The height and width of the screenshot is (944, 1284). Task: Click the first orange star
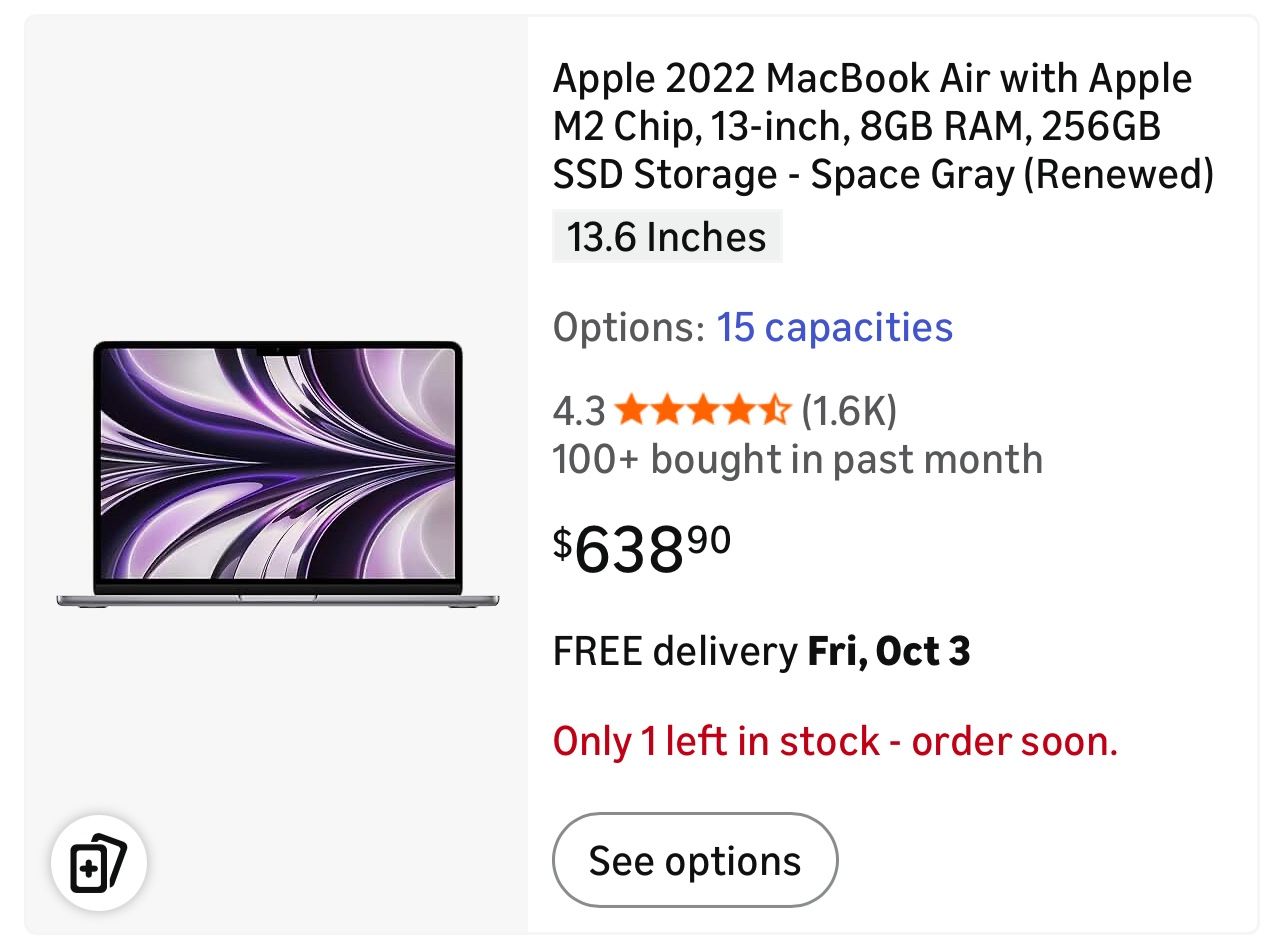point(630,410)
